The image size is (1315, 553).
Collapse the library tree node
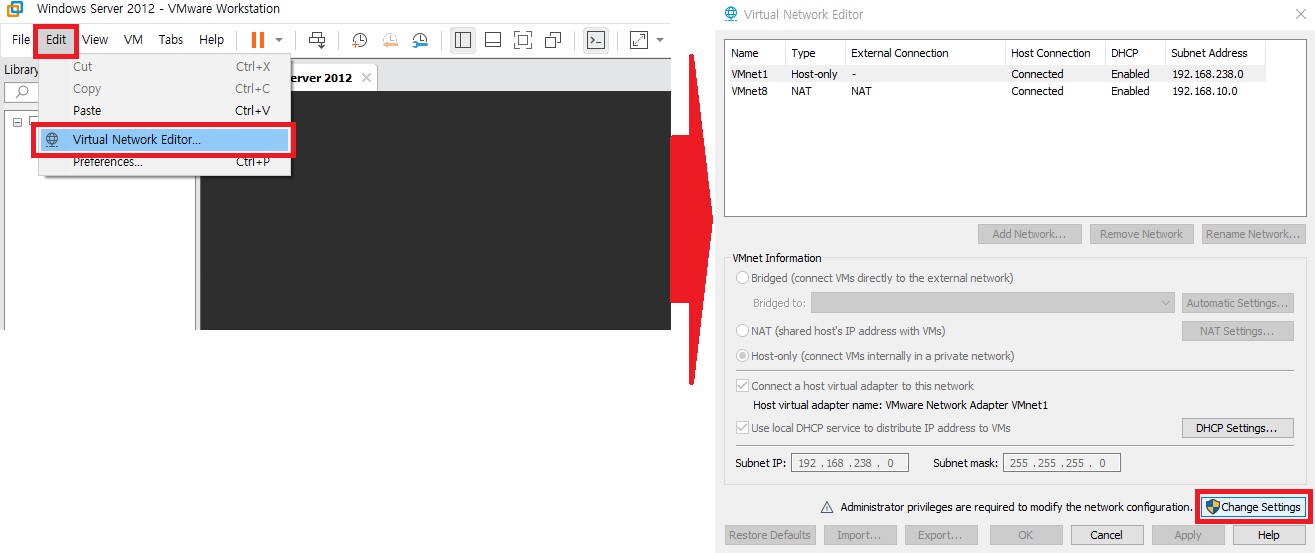tap(17, 122)
